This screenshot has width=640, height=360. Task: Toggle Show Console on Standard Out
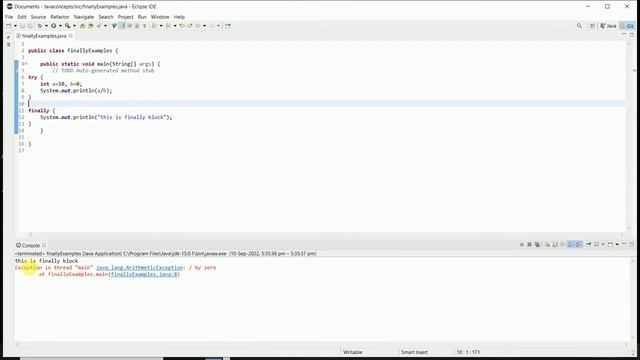click(x=571, y=244)
